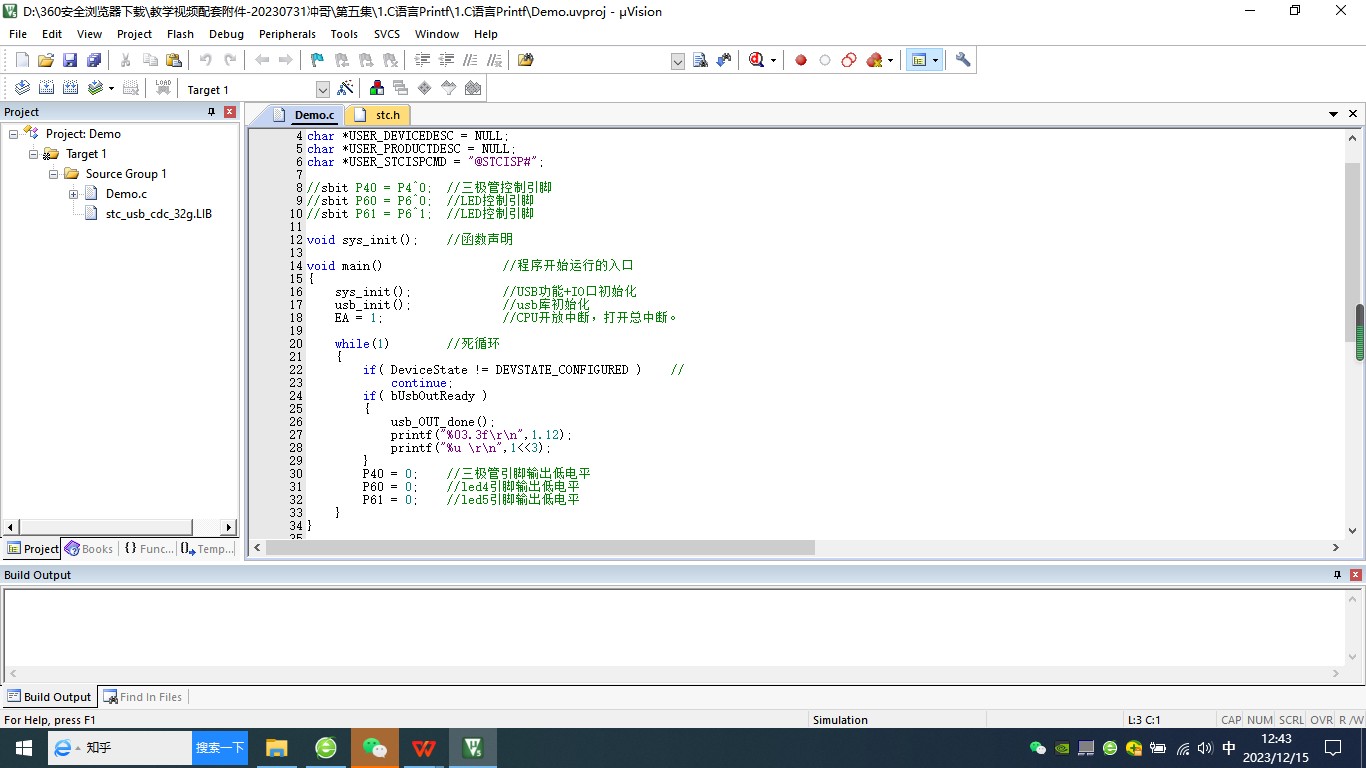Viewport: 1366px width, 768px height.
Task: Show open editor tabs list arrow
Action: tap(1333, 114)
